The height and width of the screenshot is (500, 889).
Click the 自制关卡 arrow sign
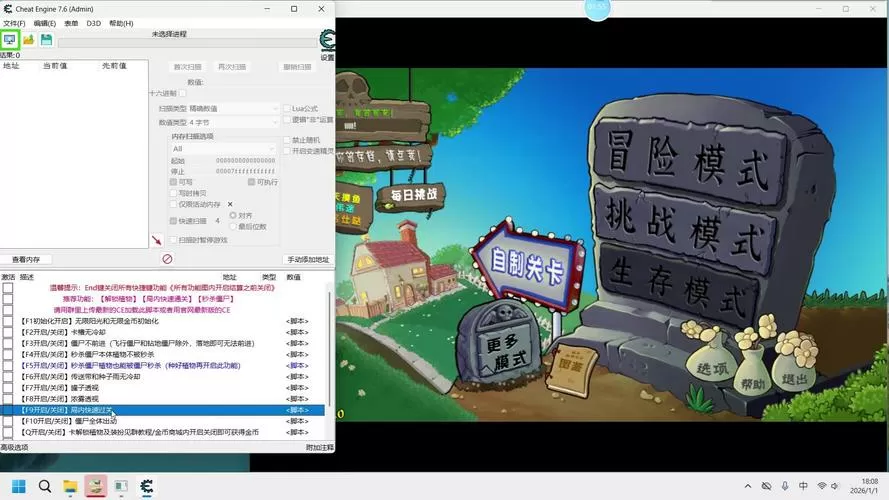[527, 265]
